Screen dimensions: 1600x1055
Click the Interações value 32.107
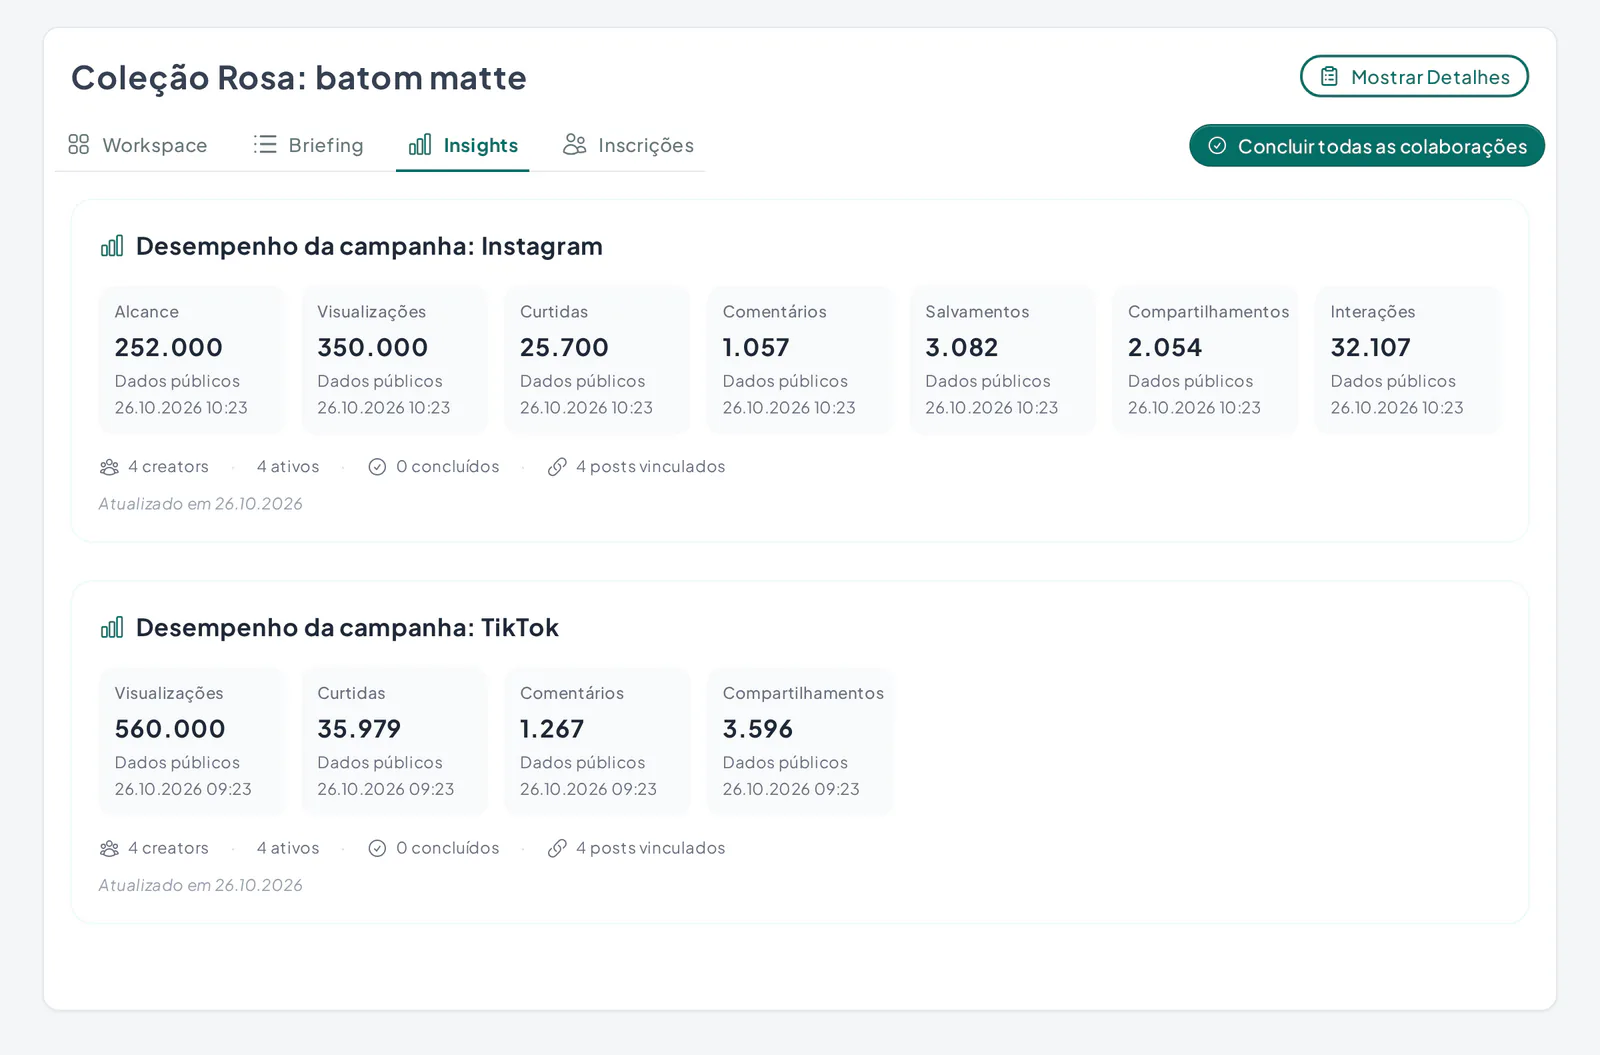click(1370, 347)
